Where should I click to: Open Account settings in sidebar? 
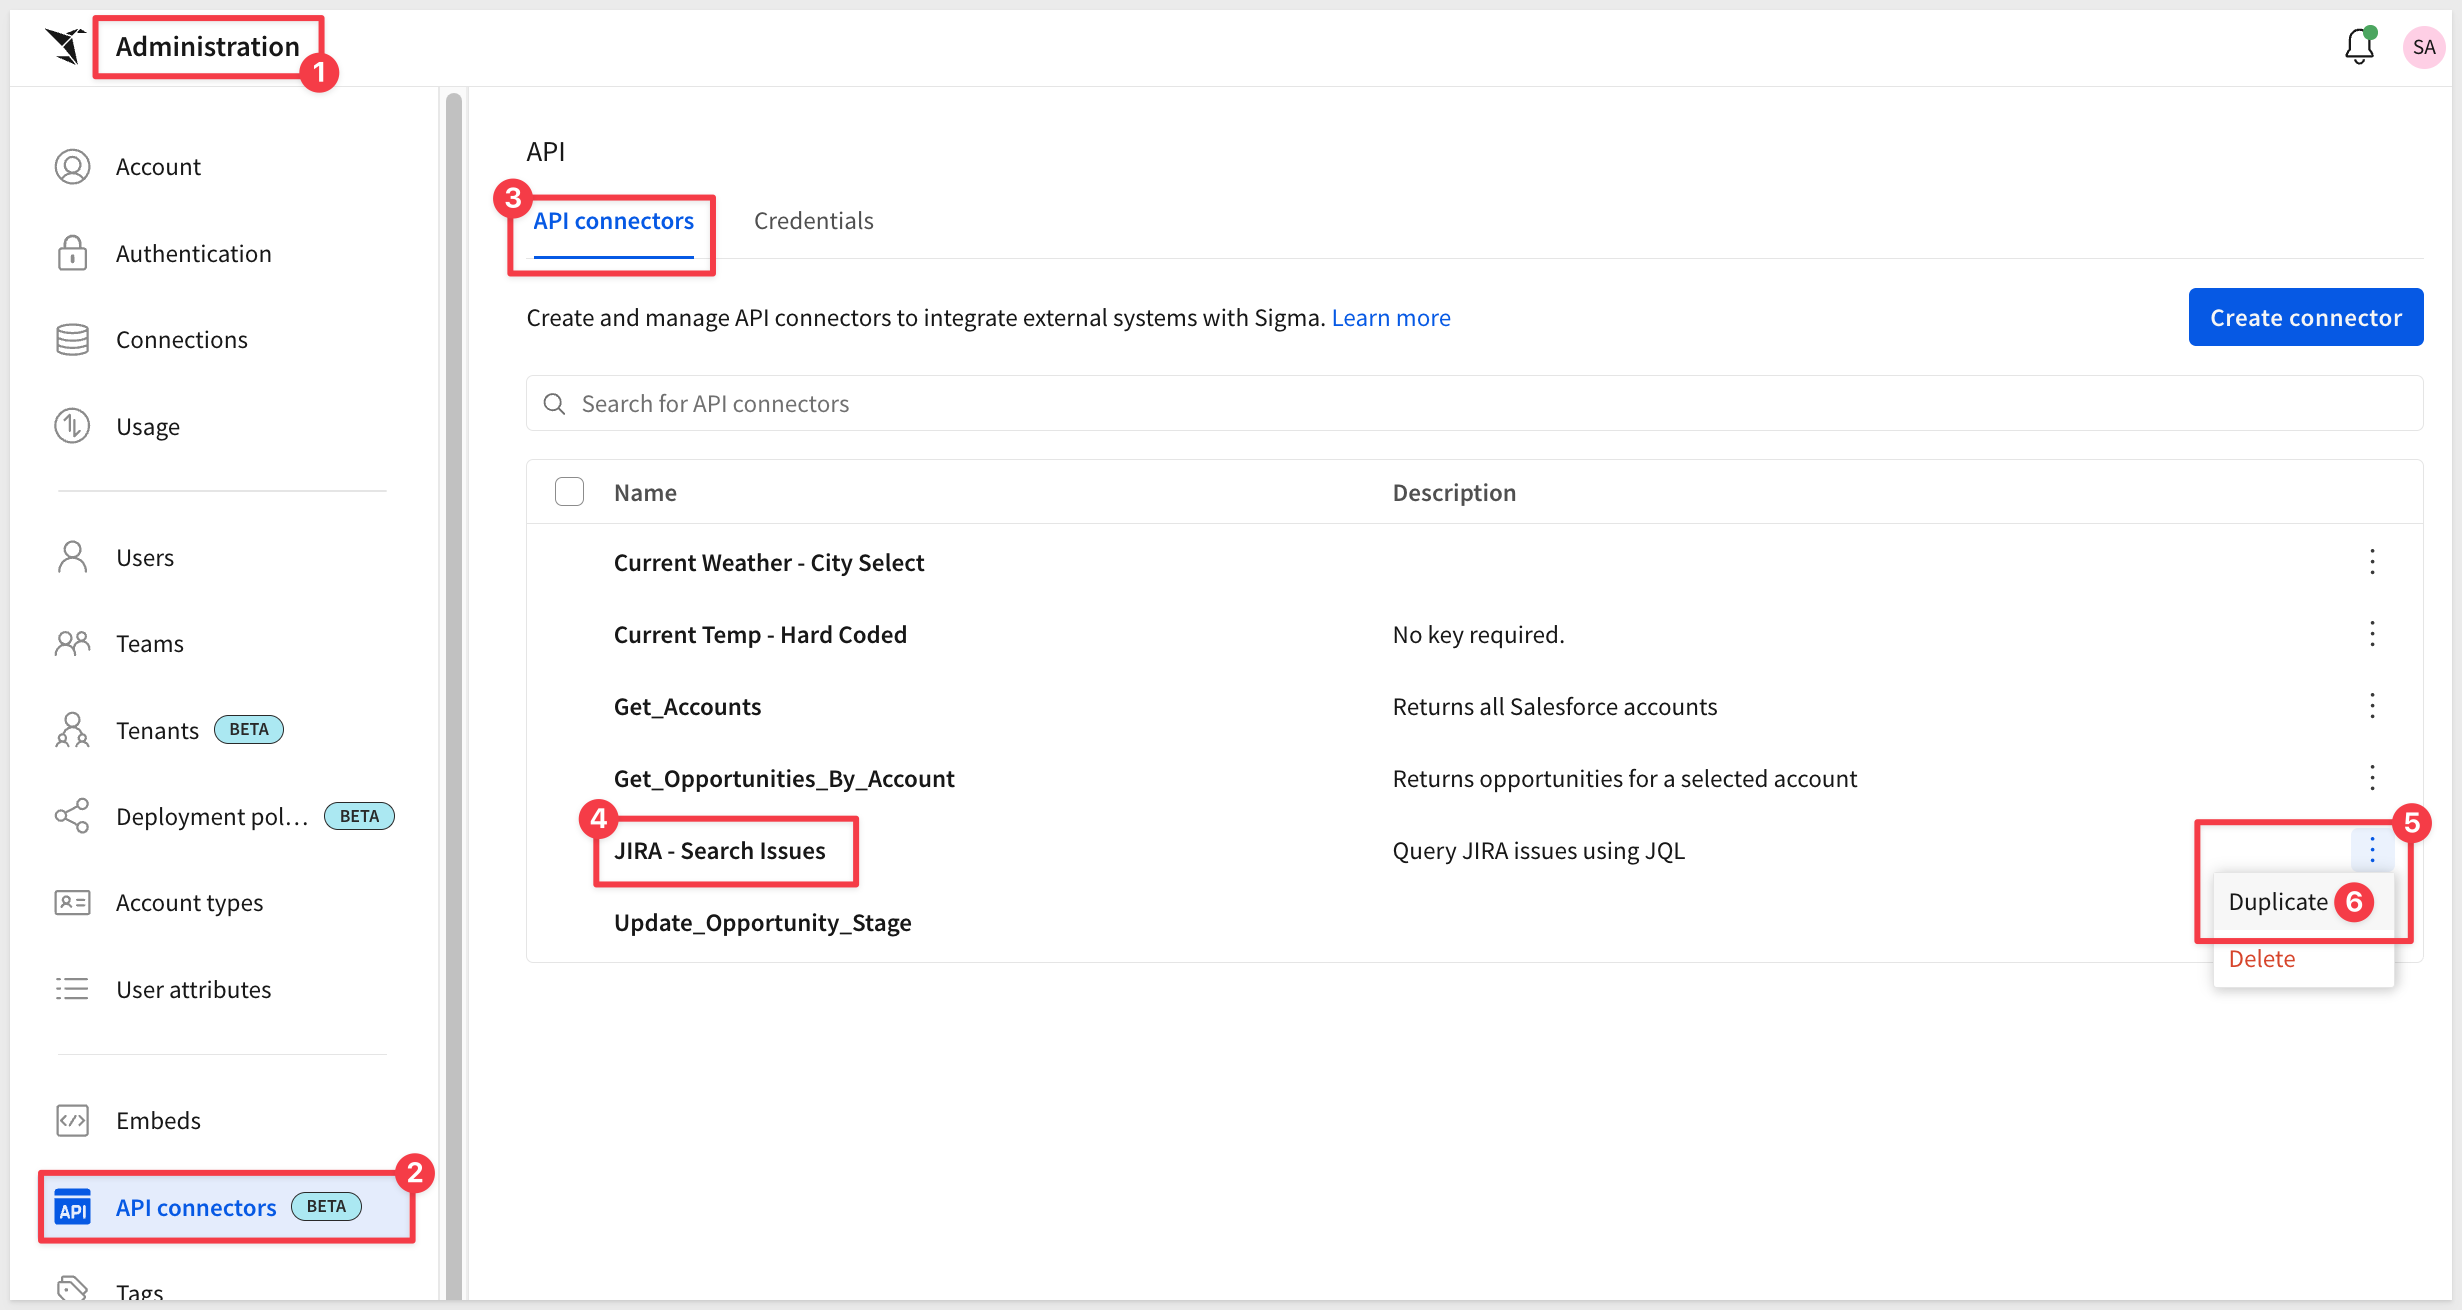coord(157,167)
